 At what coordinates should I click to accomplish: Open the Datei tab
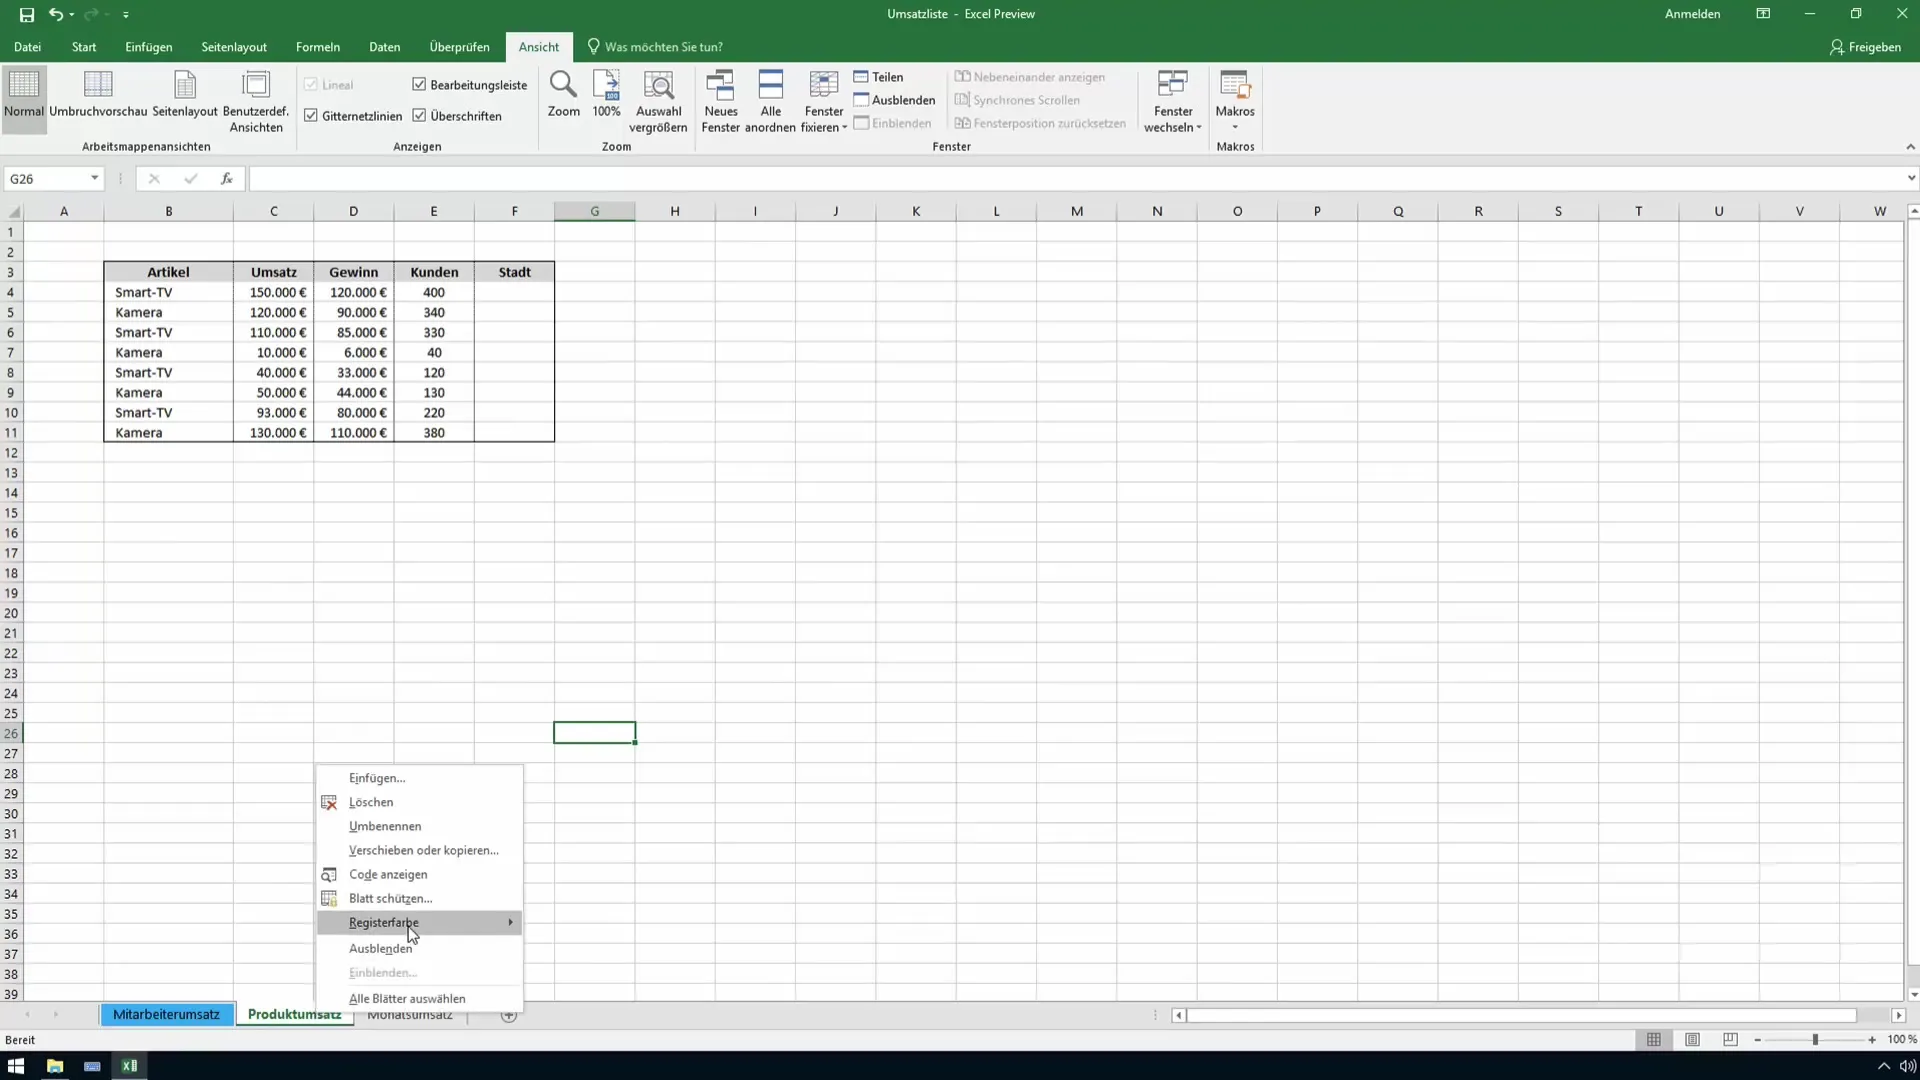click(27, 47)
